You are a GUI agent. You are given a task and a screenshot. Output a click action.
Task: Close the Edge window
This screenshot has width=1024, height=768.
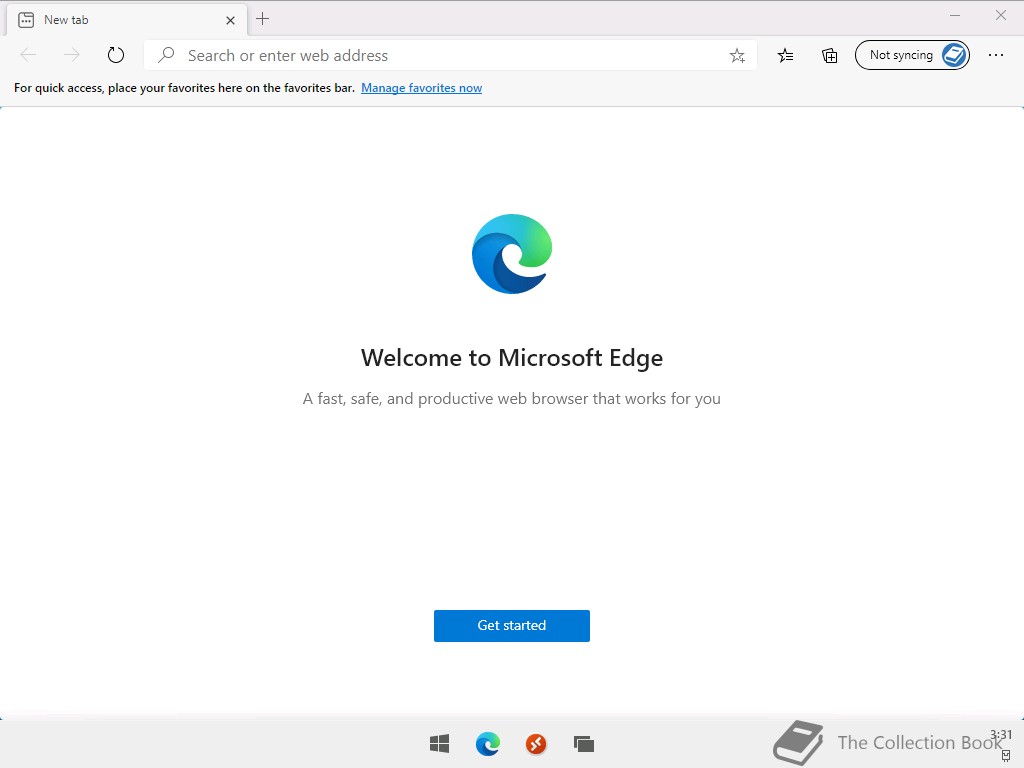(x=1000, y=15)
